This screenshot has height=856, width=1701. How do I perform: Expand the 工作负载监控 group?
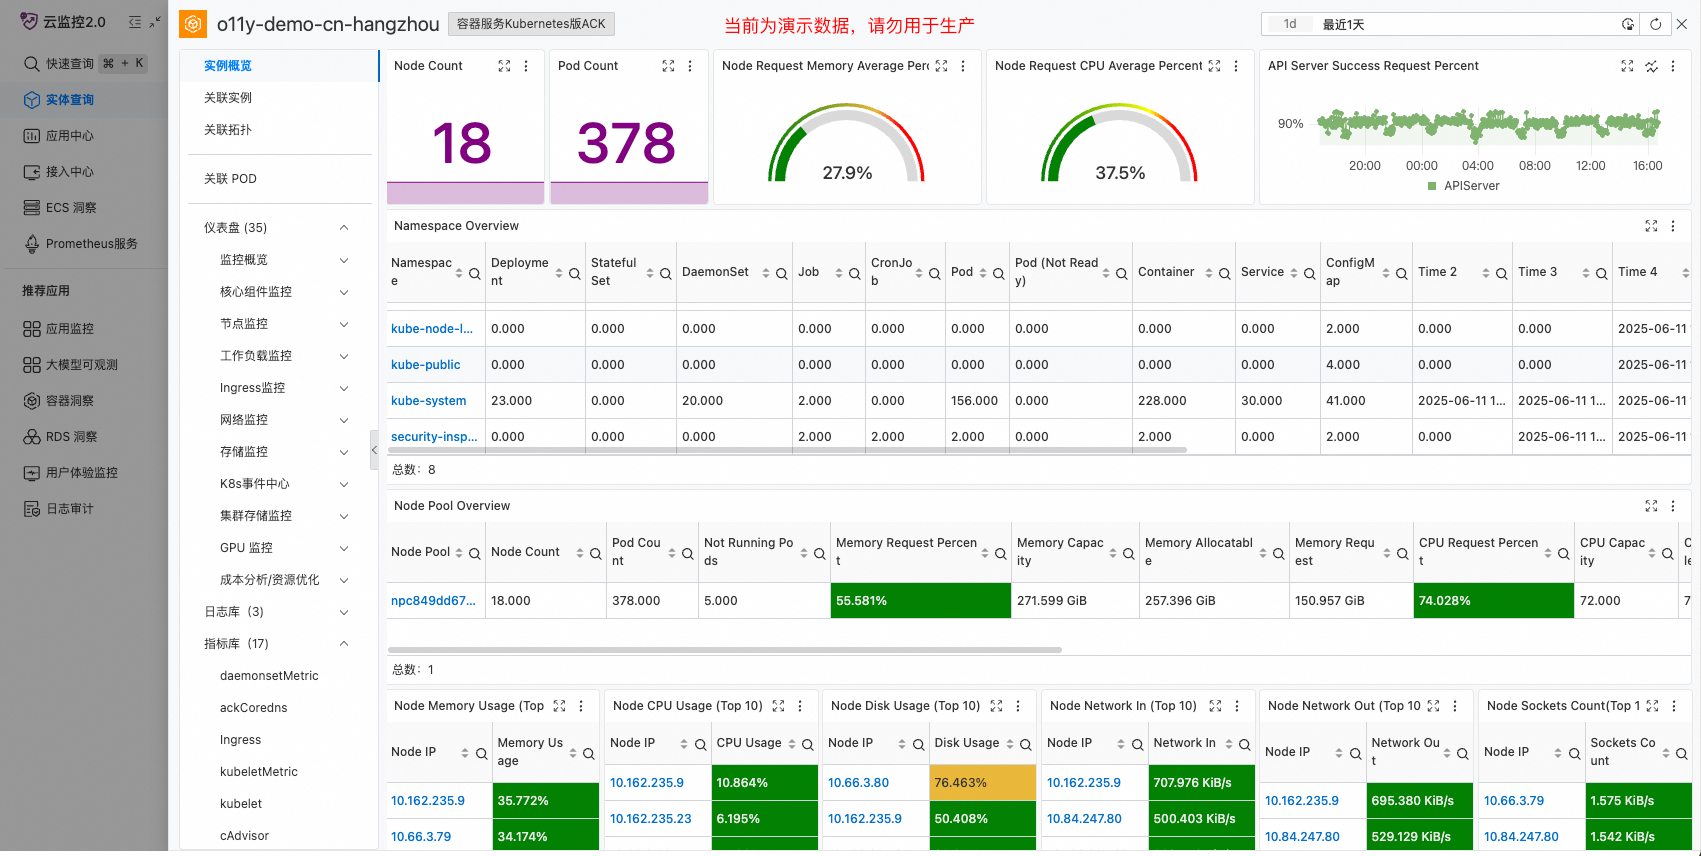(x=344, y=356)
